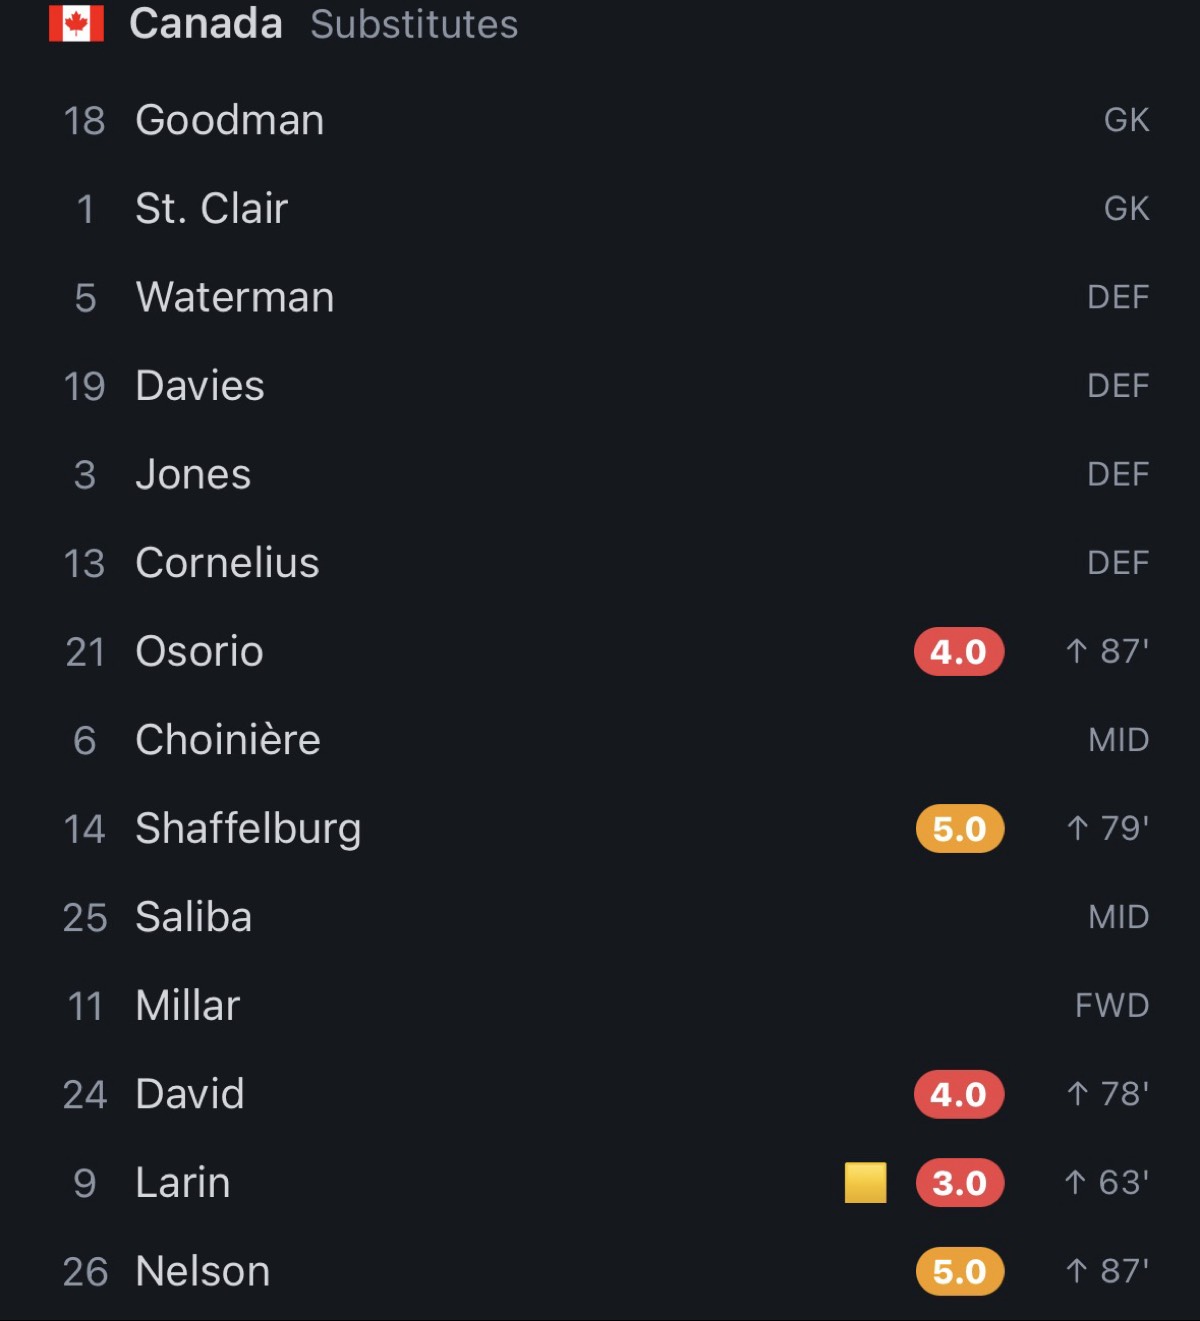Open goalkeeper Goodman's player profile
1200x1321 pixels.
coord(600,120)
